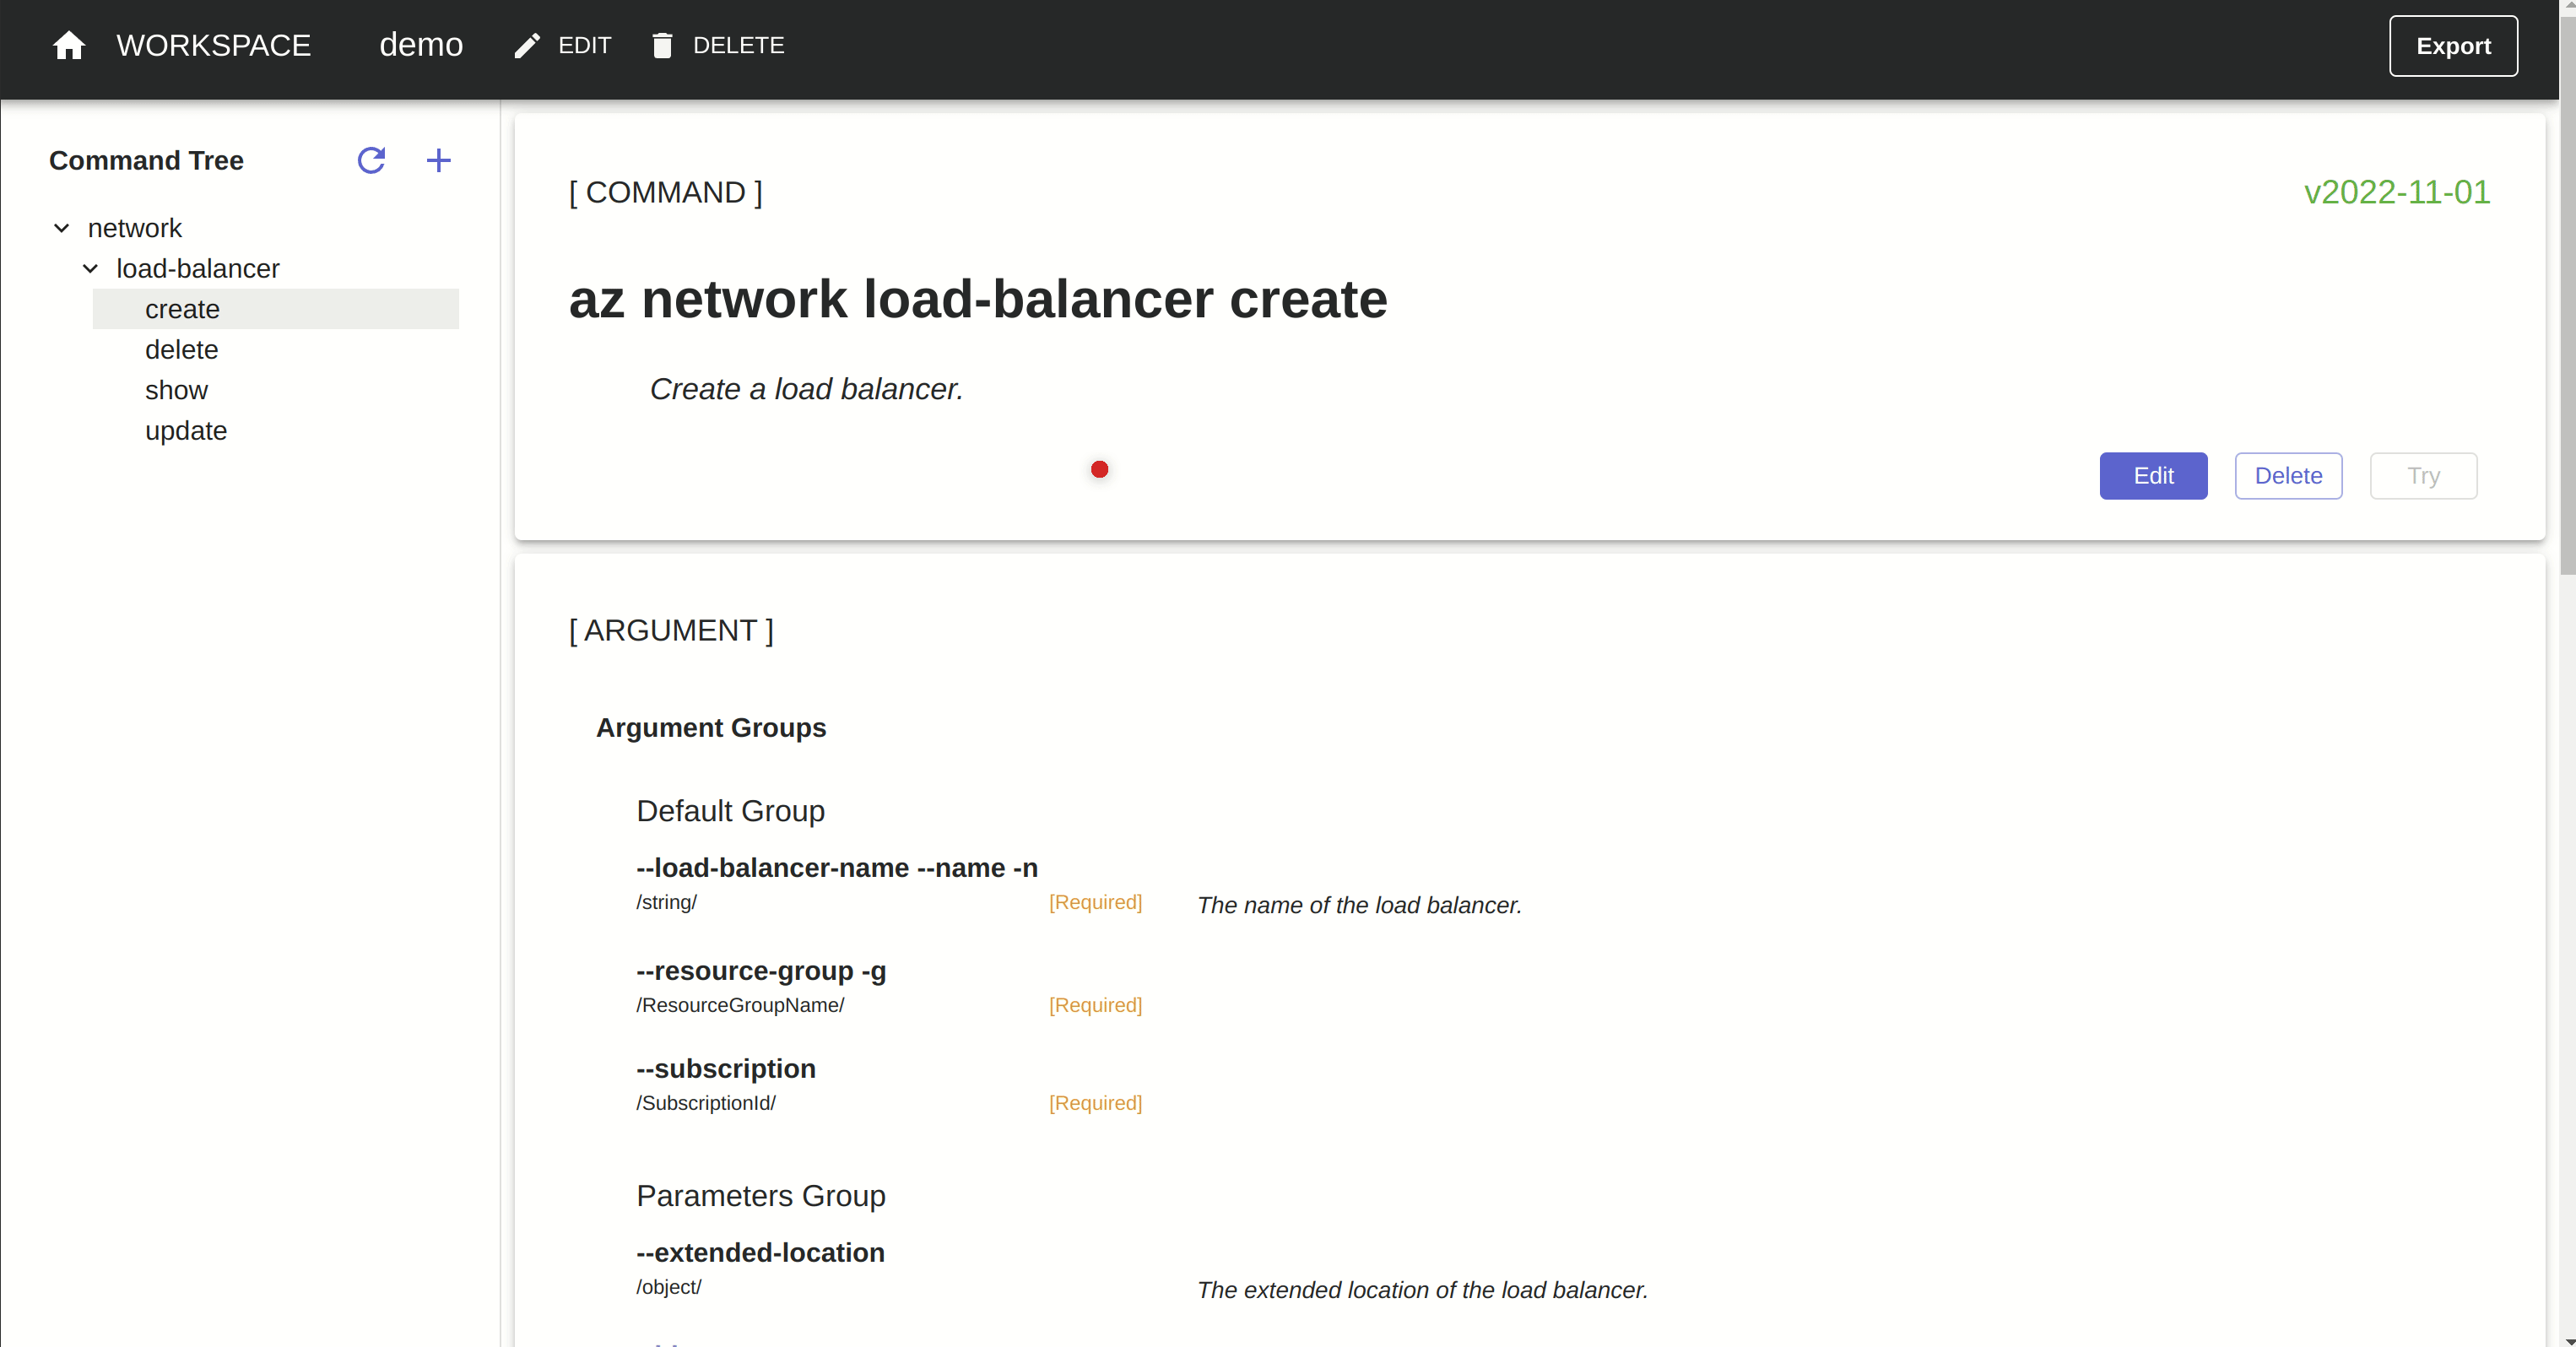Click the demo workspace name
Viewport: 2576px width, 1347px height.
pyautogui.click(x=421, y=45)
